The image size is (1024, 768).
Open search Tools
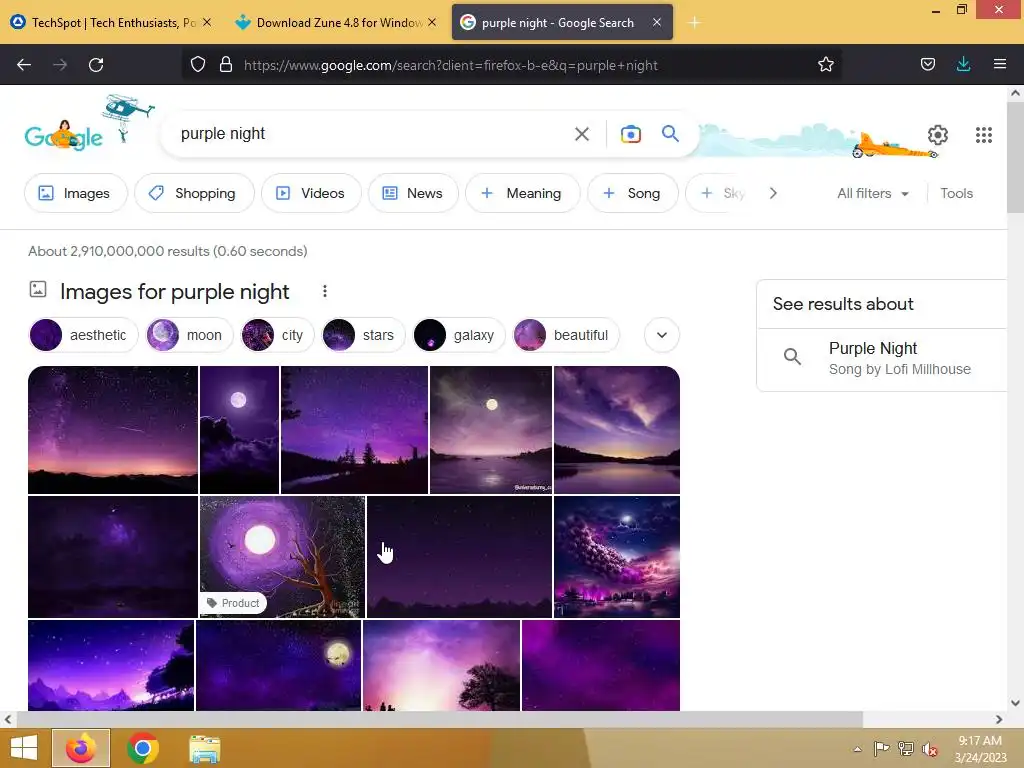956,193
